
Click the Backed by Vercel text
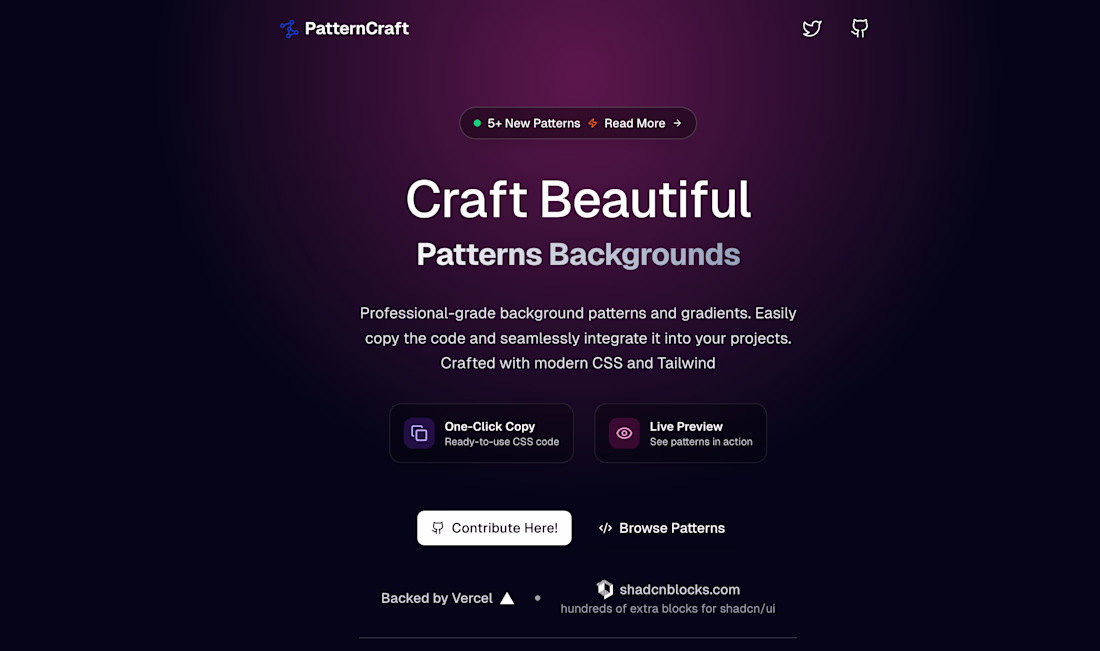(436, 598)
